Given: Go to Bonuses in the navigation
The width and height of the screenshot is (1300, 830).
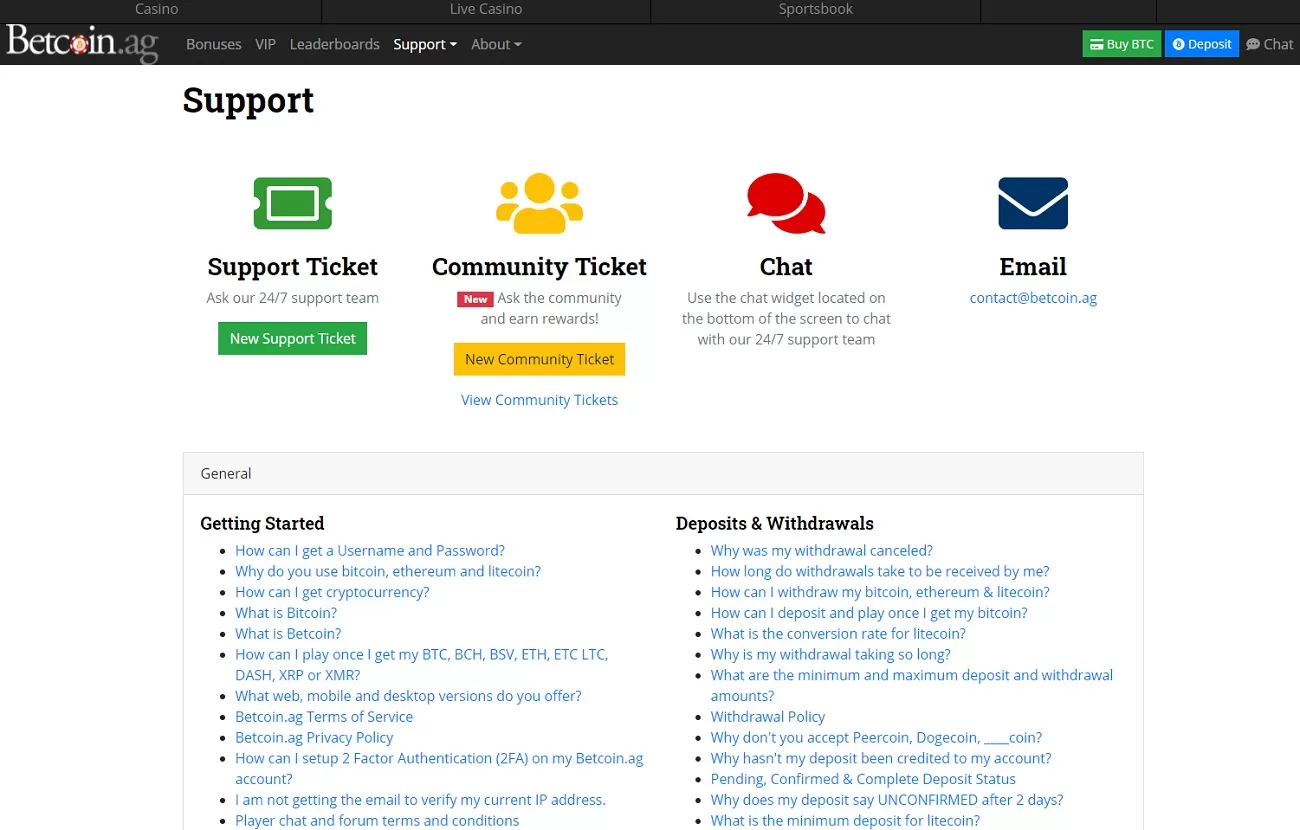Looking at the screenshot, I should coord(214,44).
